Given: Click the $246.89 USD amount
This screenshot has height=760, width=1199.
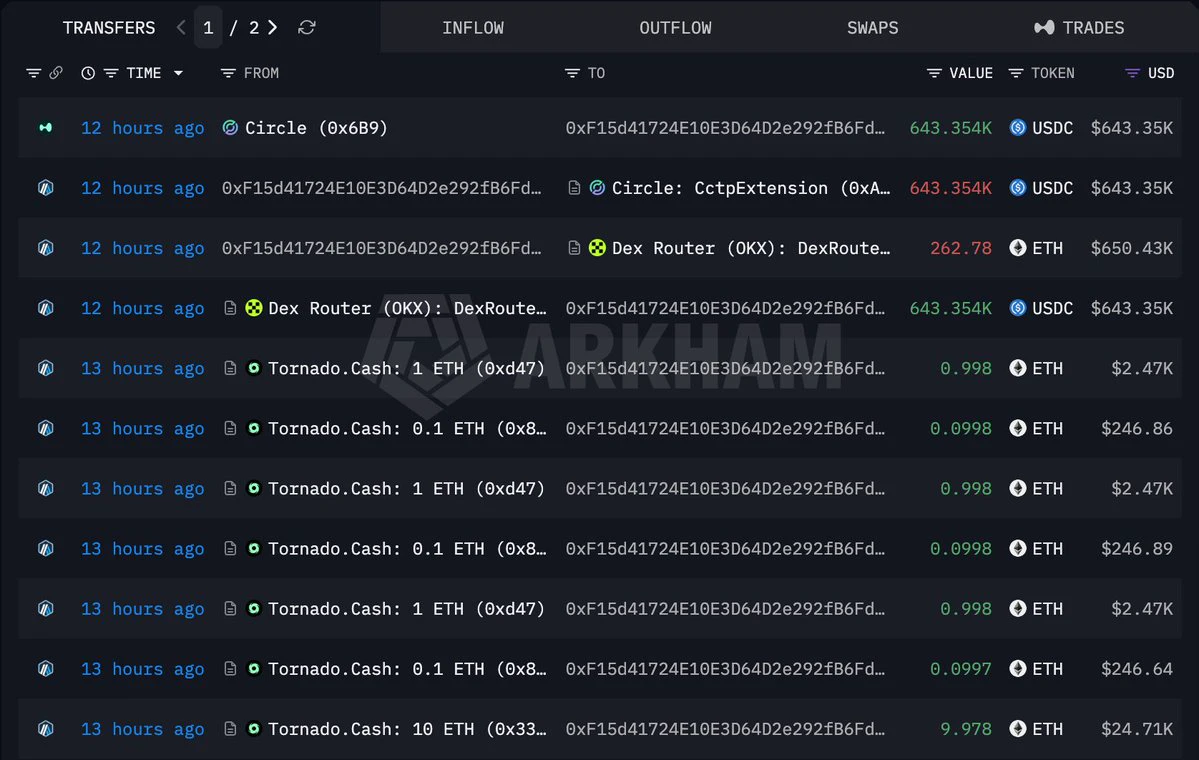Looking at the screenshot, I should pos(1137,549).
